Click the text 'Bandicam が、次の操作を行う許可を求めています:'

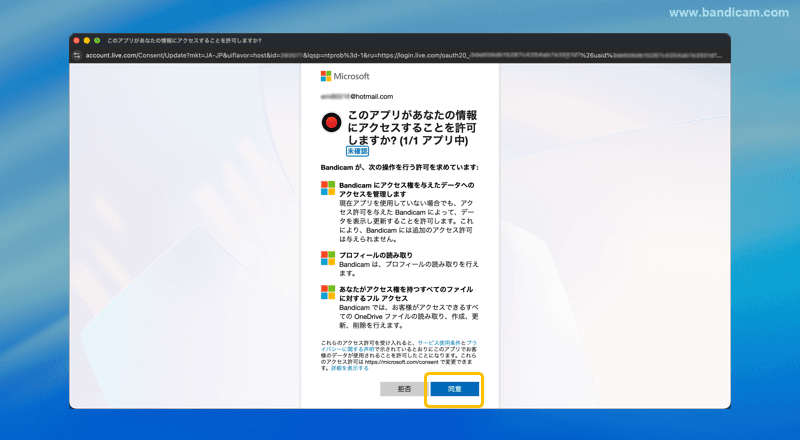pos(399,167)
